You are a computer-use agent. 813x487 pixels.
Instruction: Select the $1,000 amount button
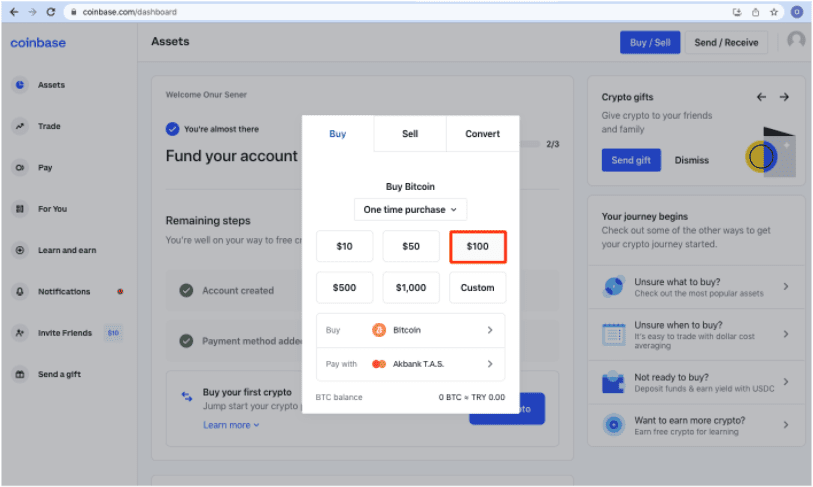(411, 287)
